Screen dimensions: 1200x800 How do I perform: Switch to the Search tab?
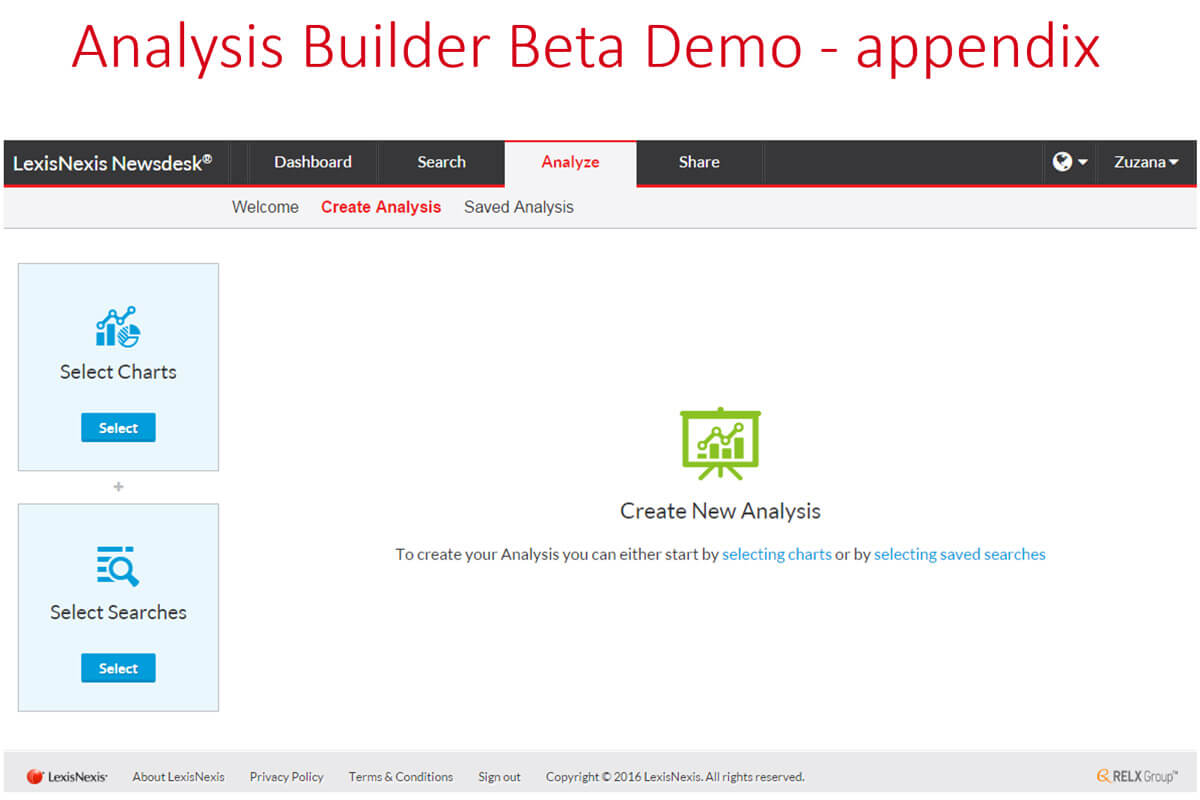[x=441, y=162]
